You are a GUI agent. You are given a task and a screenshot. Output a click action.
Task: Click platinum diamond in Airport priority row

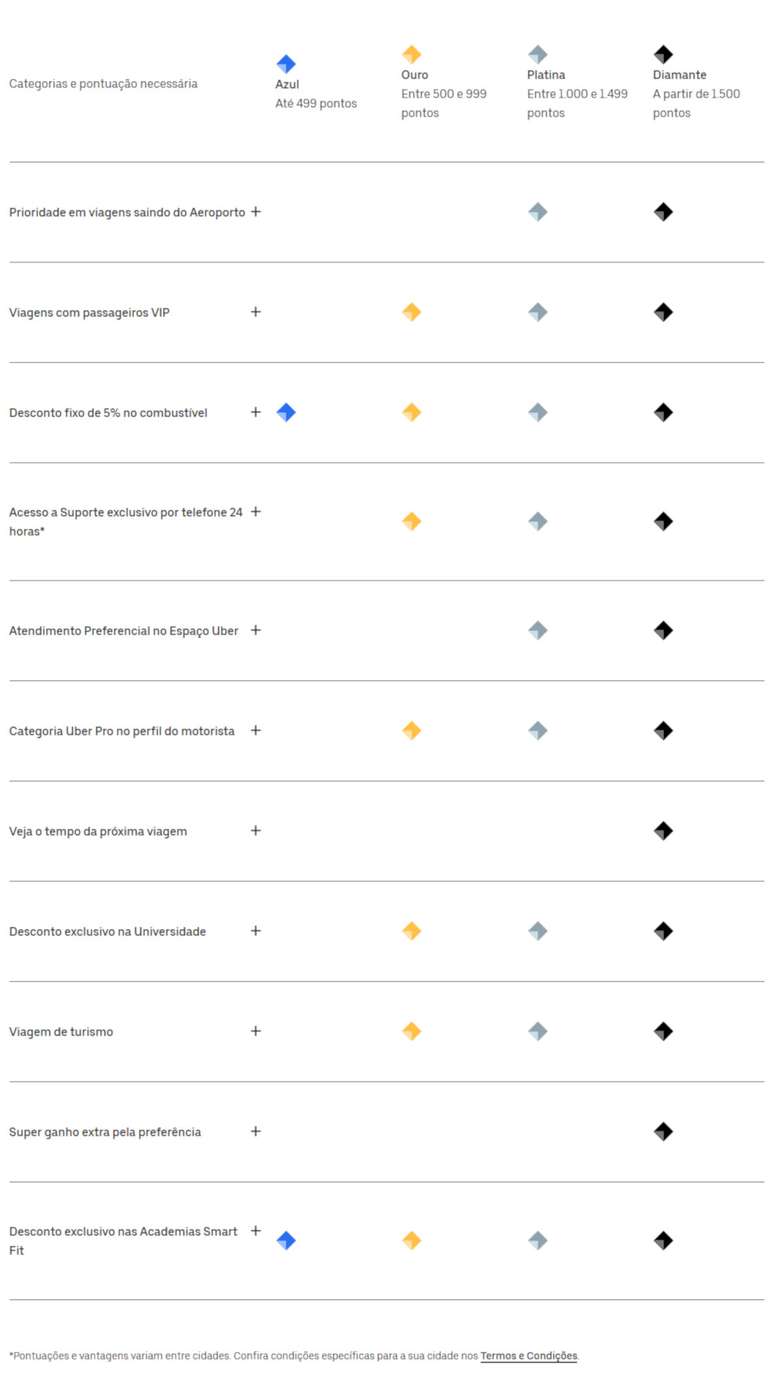tap(537, 212)
